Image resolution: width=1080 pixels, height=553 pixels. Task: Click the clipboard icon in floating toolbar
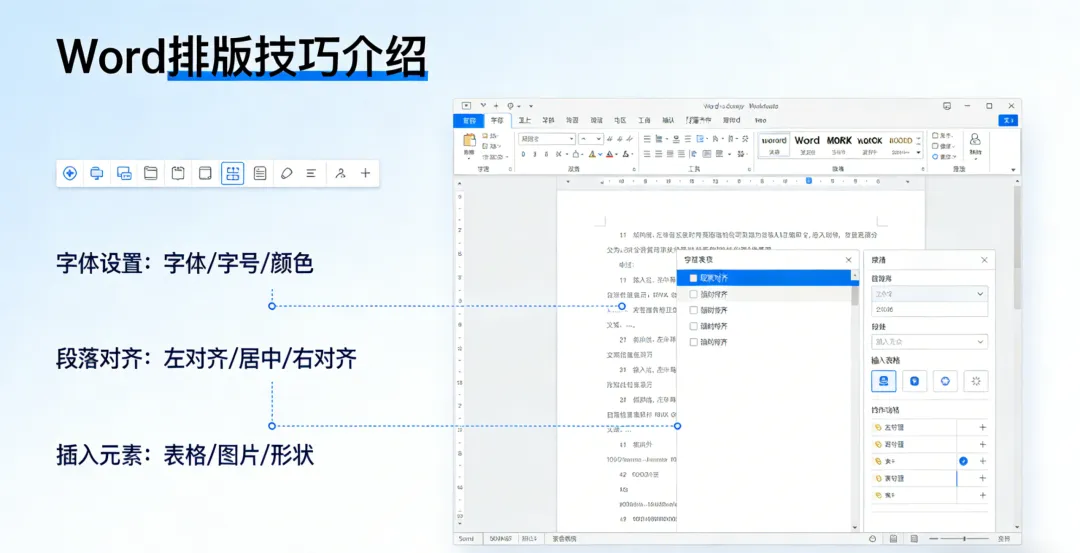pyautogui.click(x=178, y=174)
